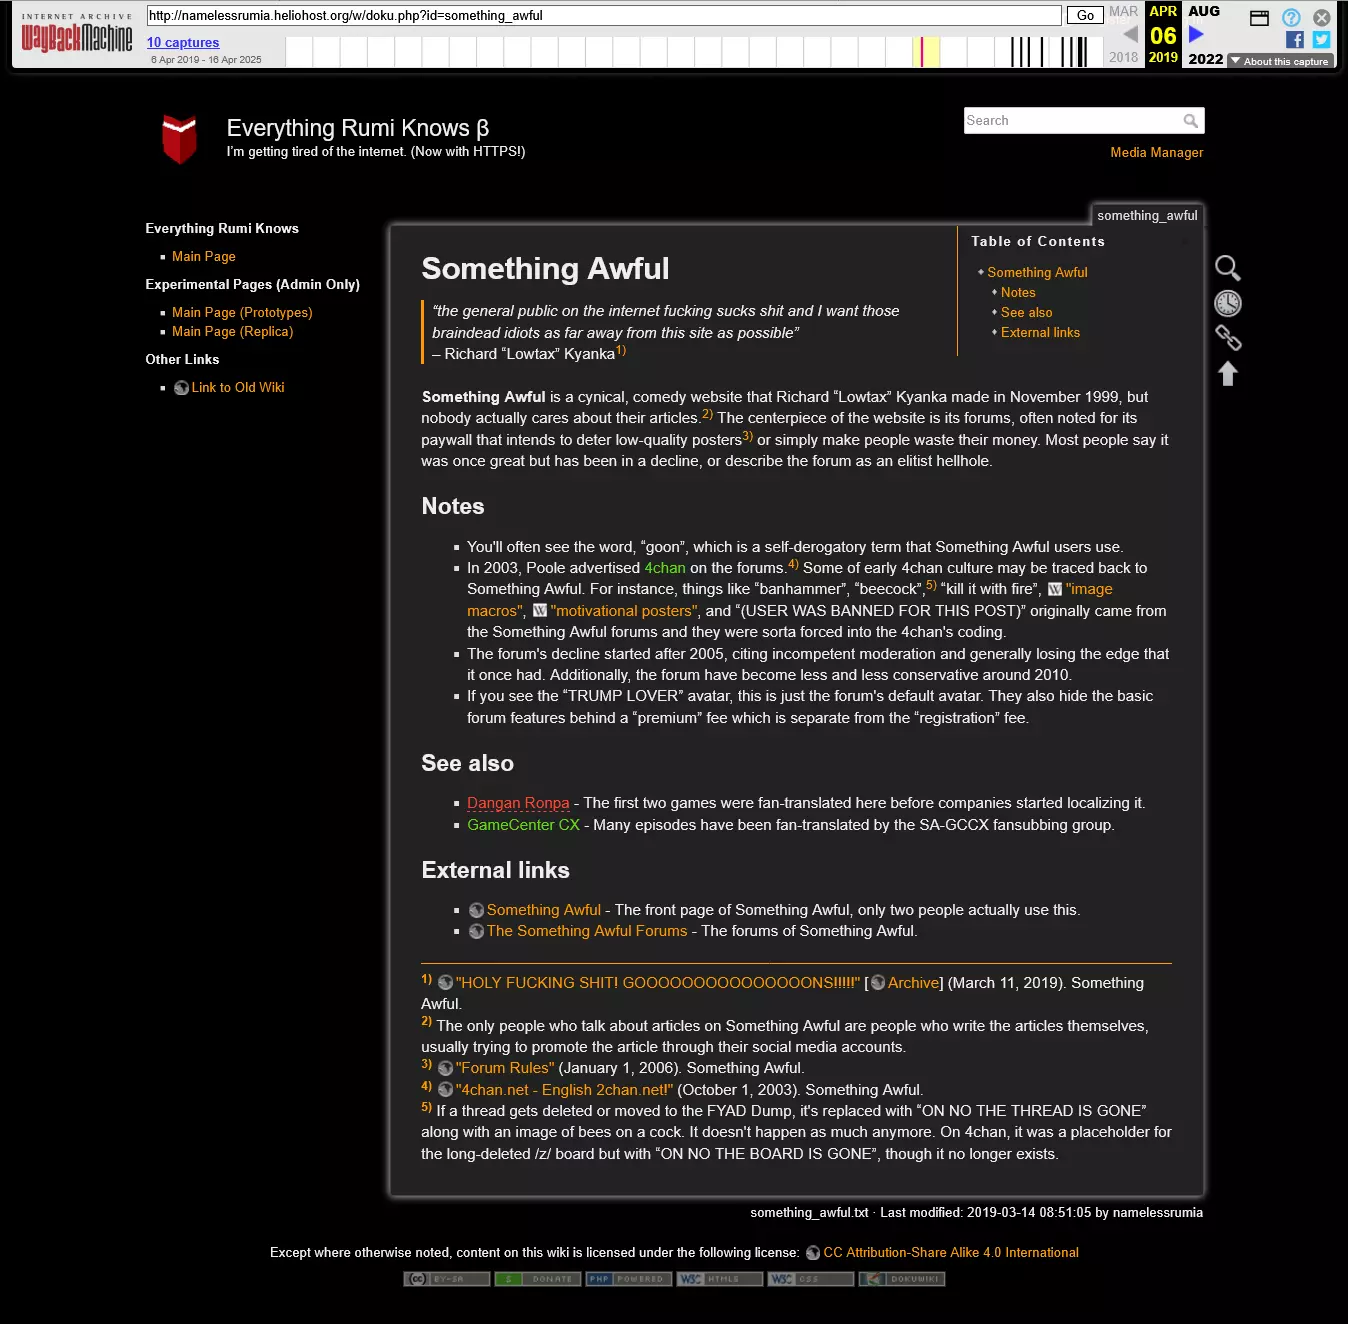Share capture on Facebook
1348x1324 pixels.
1294,39
